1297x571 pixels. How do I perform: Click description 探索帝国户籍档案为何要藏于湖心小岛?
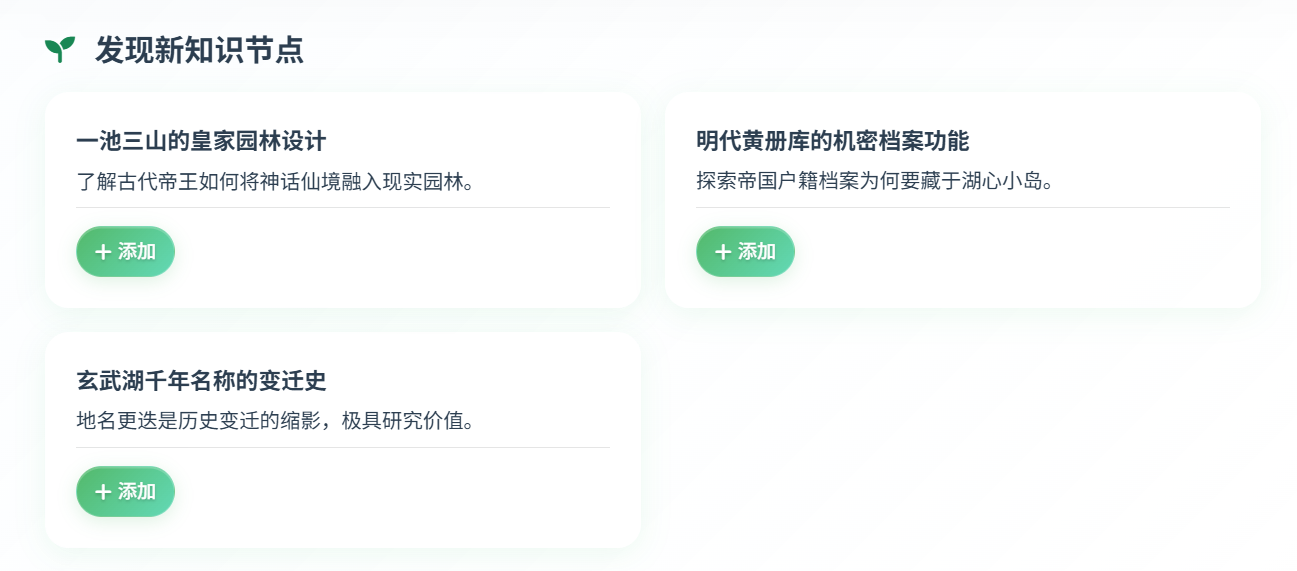876,182
